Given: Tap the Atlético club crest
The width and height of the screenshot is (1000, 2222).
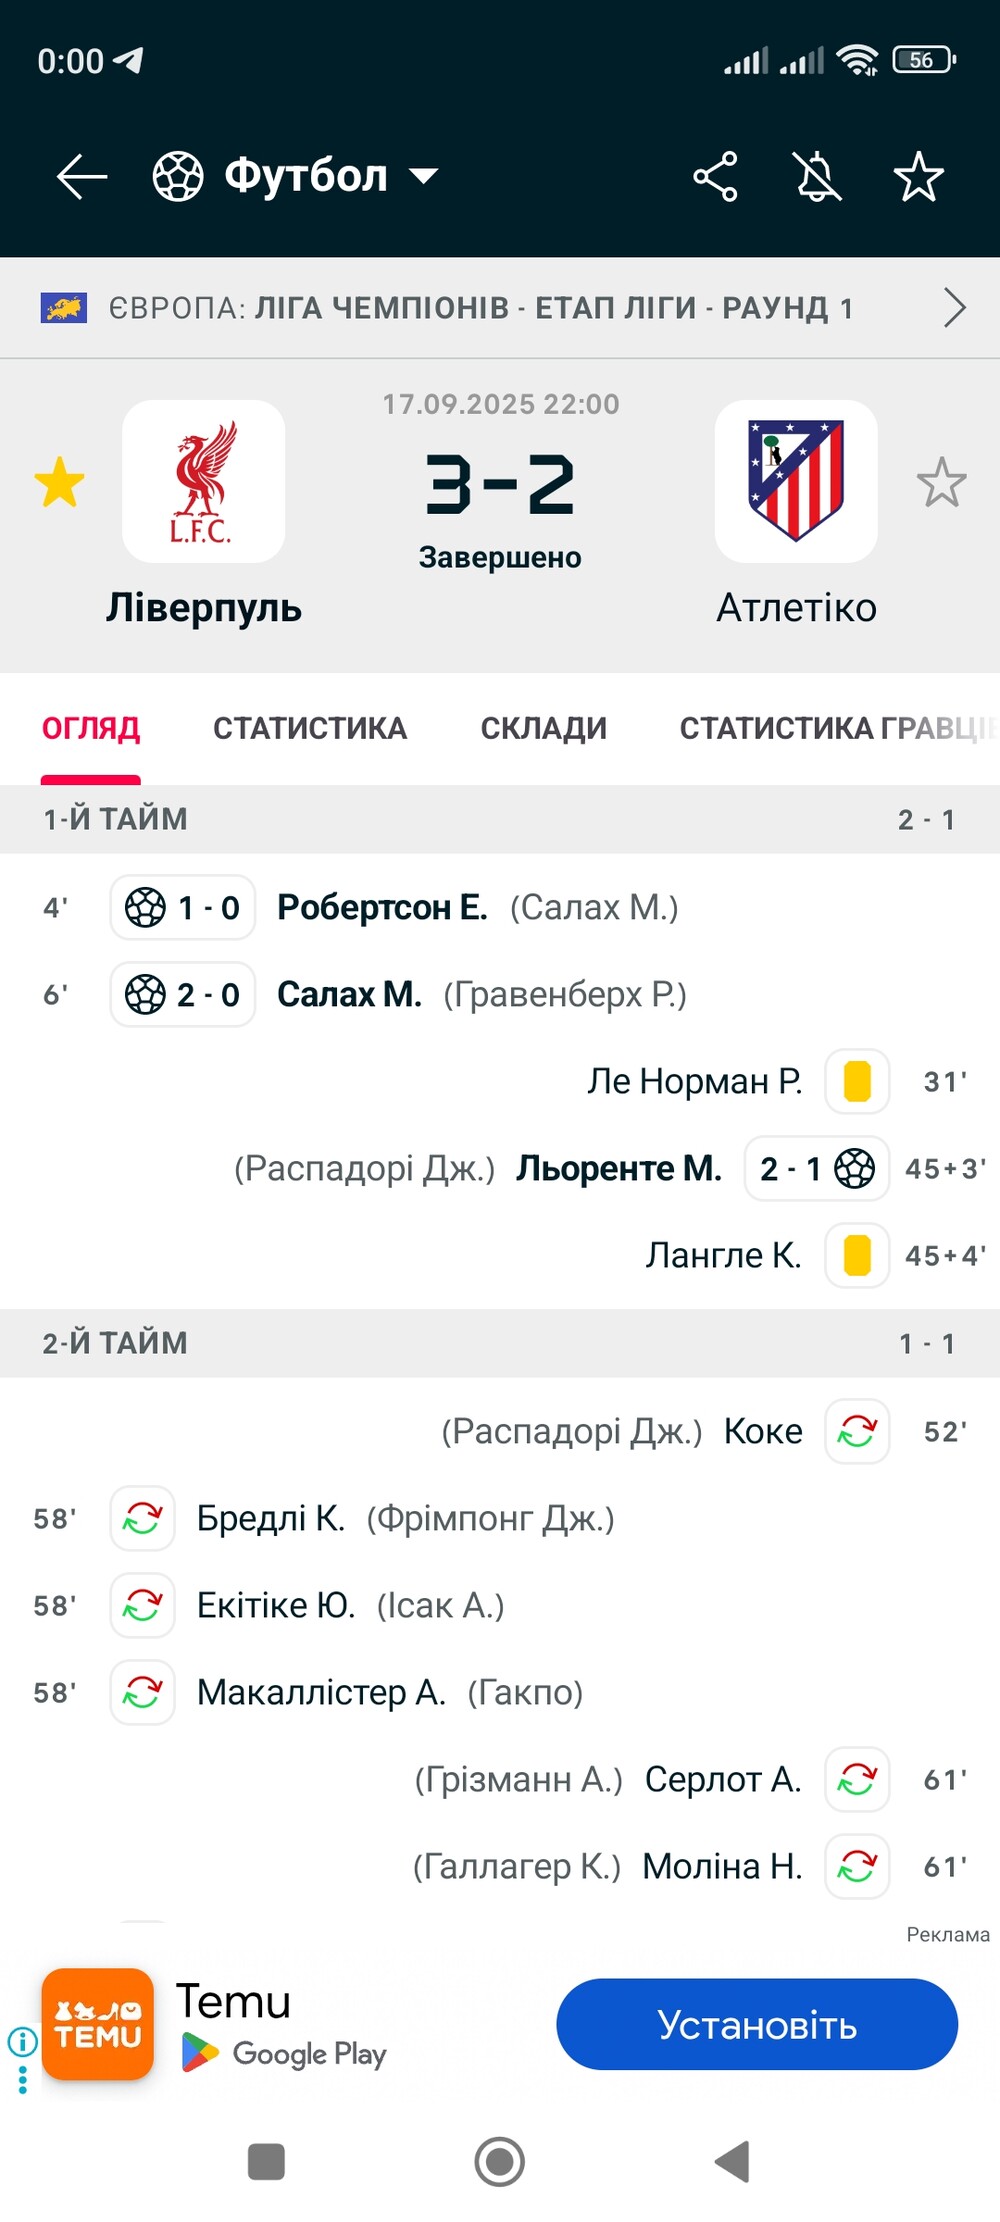Looking at the screenshot, I should pyautogui.click(x=796, y=481).
